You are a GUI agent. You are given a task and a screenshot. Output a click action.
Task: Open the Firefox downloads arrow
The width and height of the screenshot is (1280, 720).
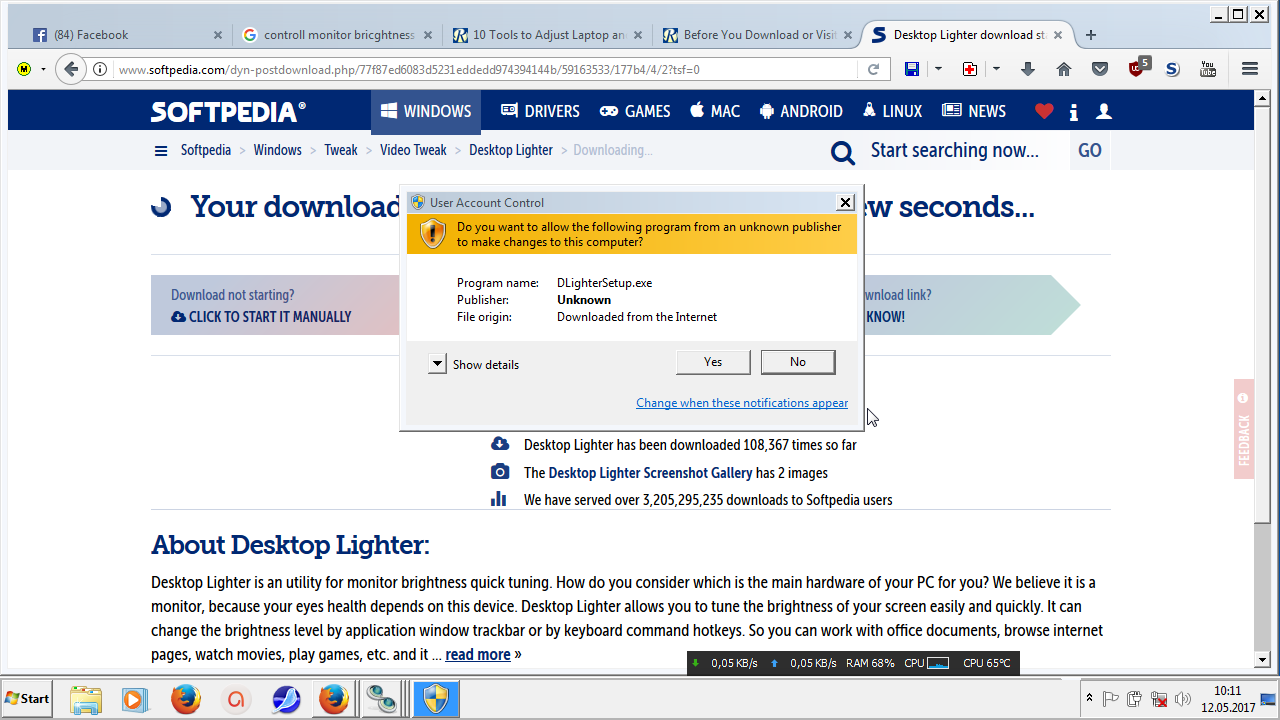point(1028,69)
